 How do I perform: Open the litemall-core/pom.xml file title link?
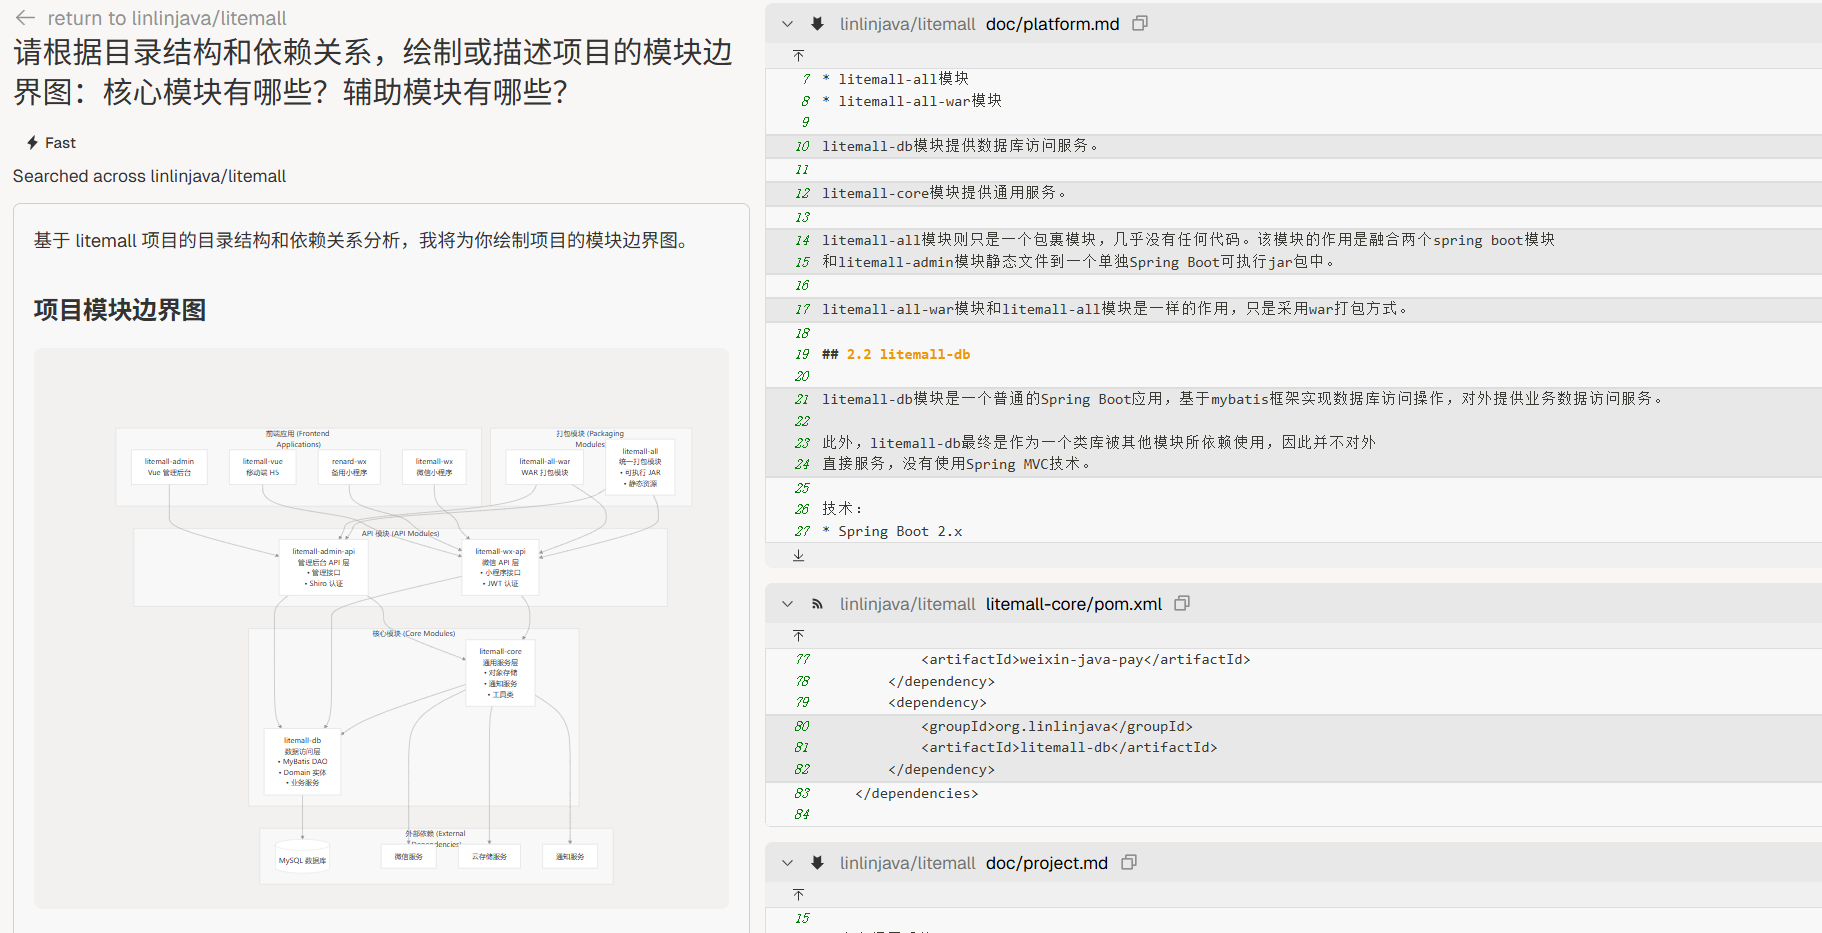pos(1073,604)
